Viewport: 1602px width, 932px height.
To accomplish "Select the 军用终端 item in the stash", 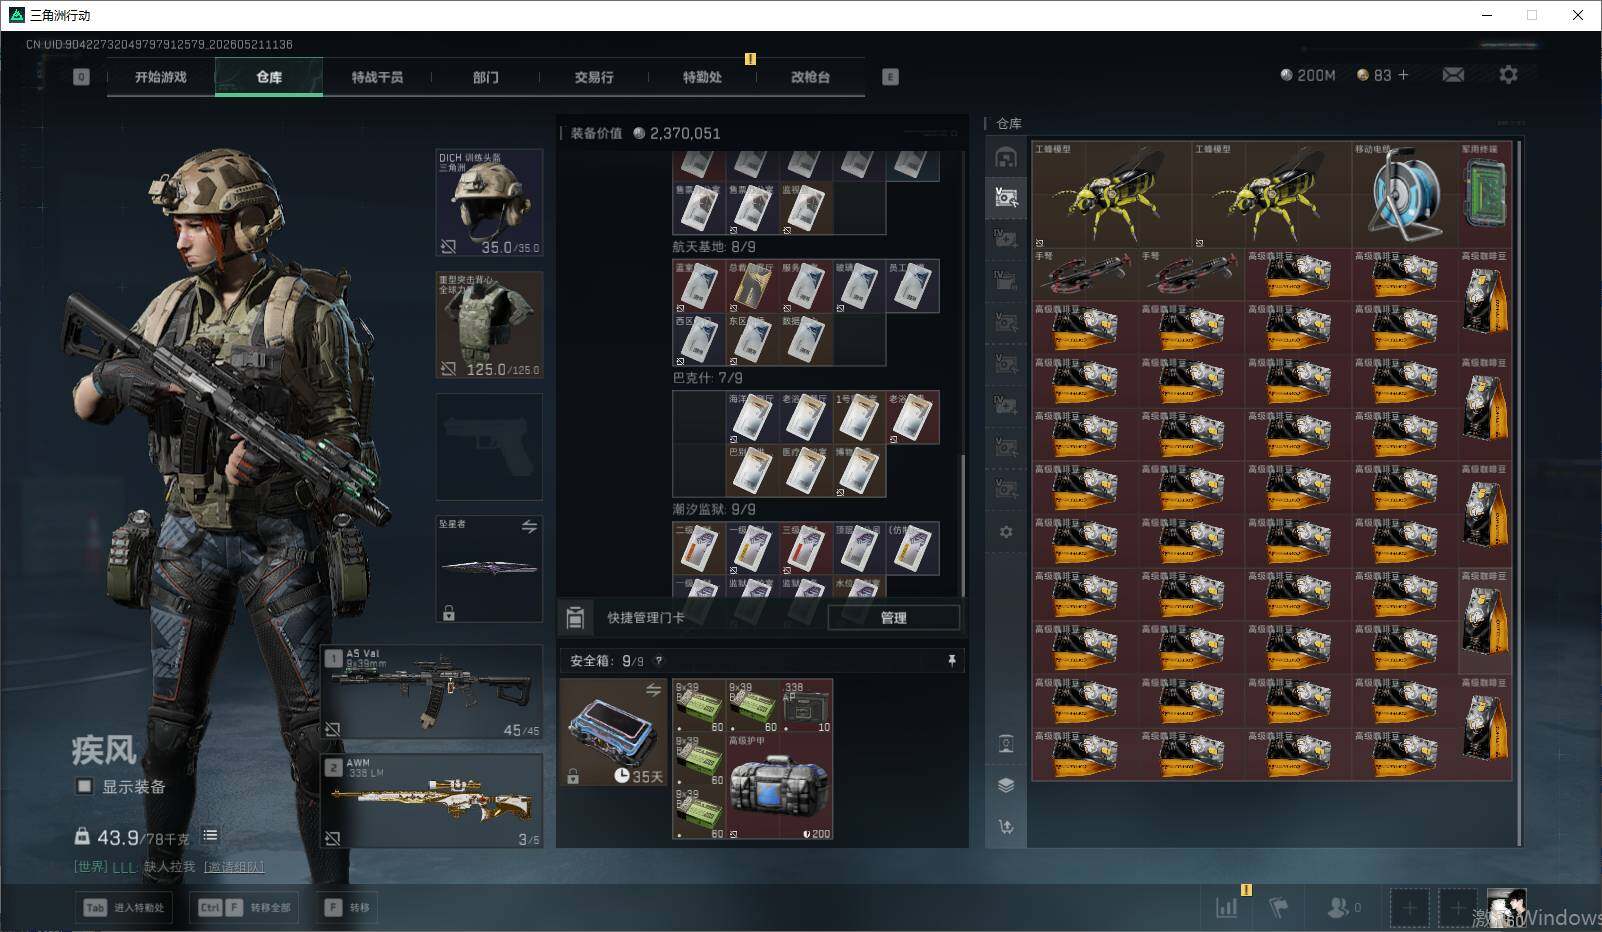I will 1485,195.
